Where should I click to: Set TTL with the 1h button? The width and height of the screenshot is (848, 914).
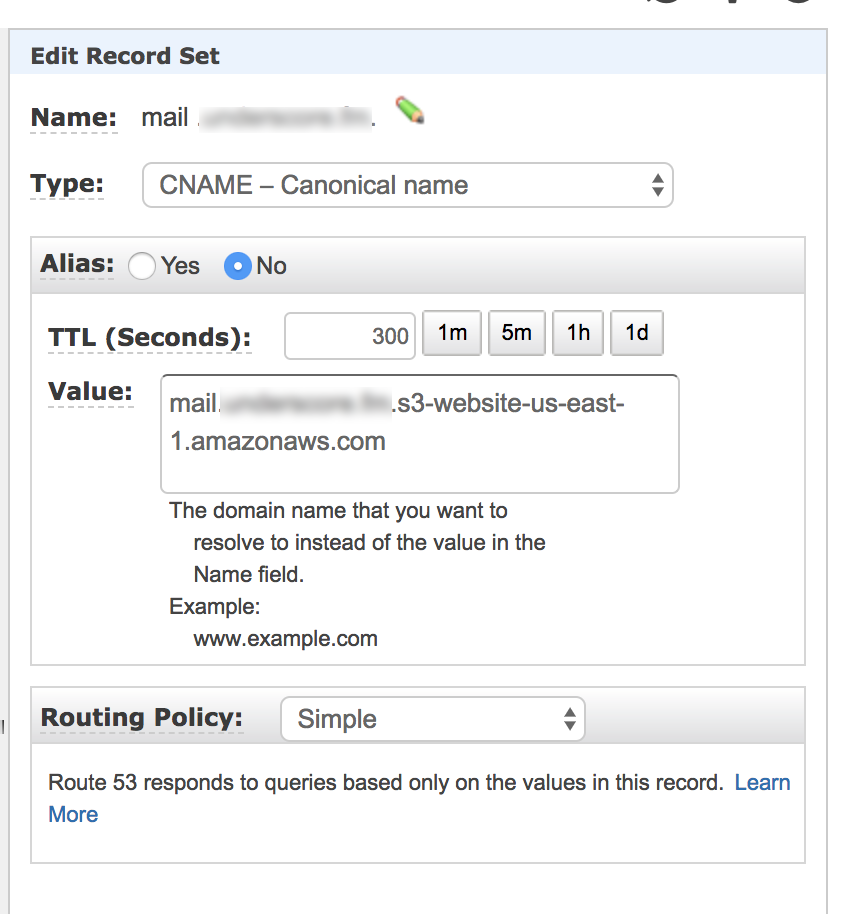[x=578, y=333]
